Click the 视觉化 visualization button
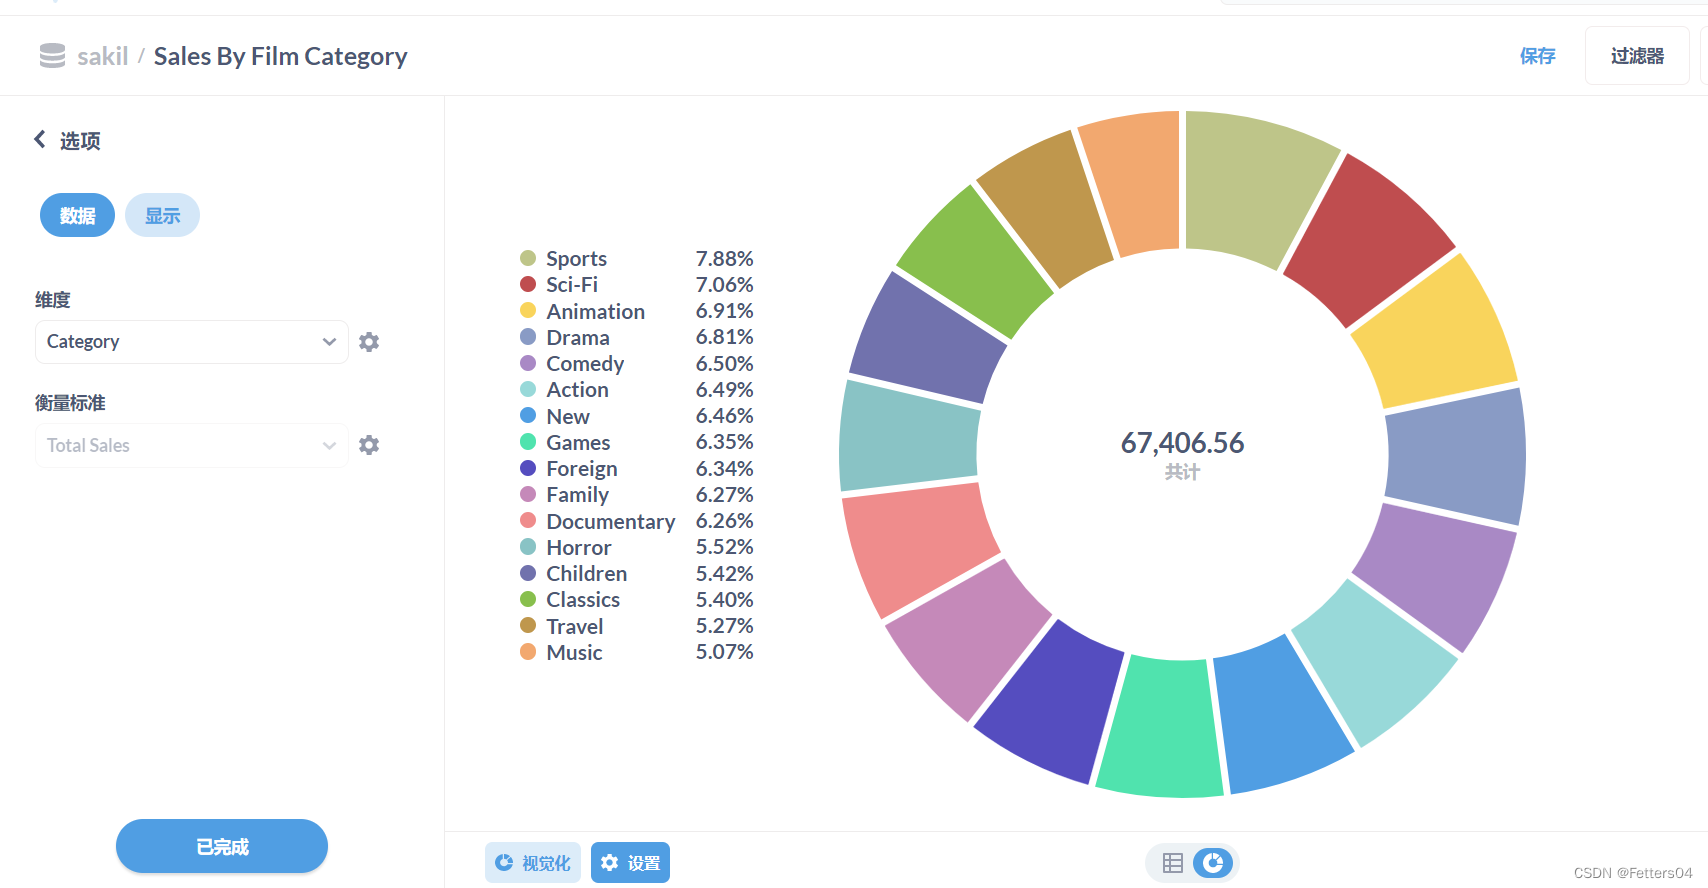This screenshot has width=1708, height=888. (532, 863)
